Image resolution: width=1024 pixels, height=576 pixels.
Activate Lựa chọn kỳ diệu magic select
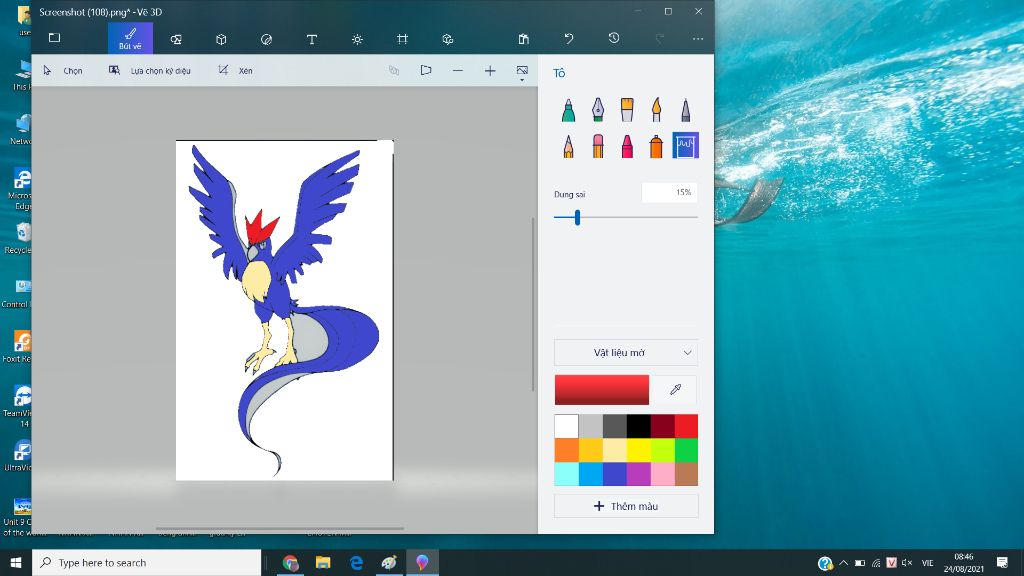[x=150, y=71]
